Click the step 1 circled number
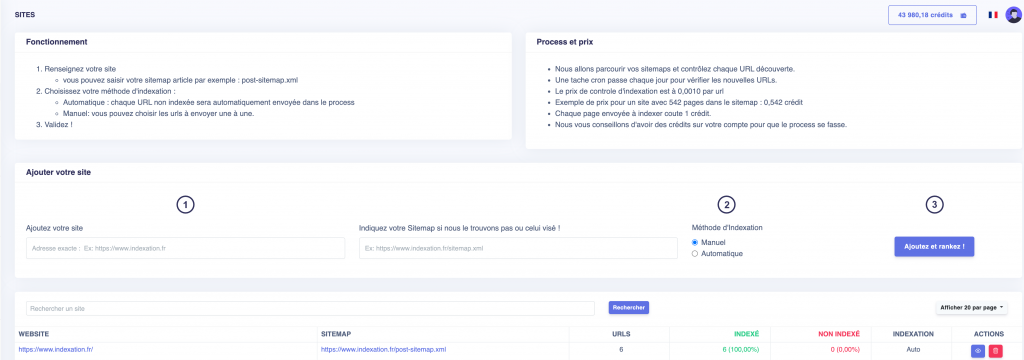The width and height of the screenshot is (1024, 360). 186,205
